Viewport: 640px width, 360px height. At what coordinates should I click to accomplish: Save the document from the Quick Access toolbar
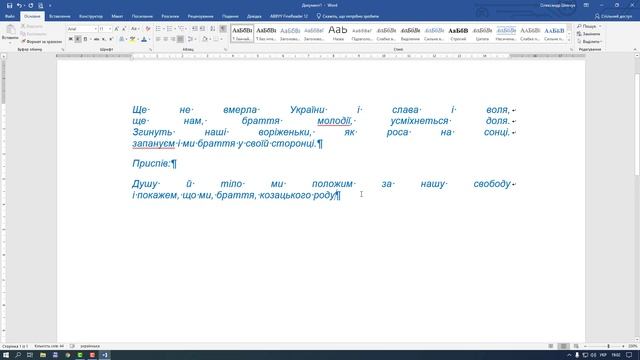9,5
